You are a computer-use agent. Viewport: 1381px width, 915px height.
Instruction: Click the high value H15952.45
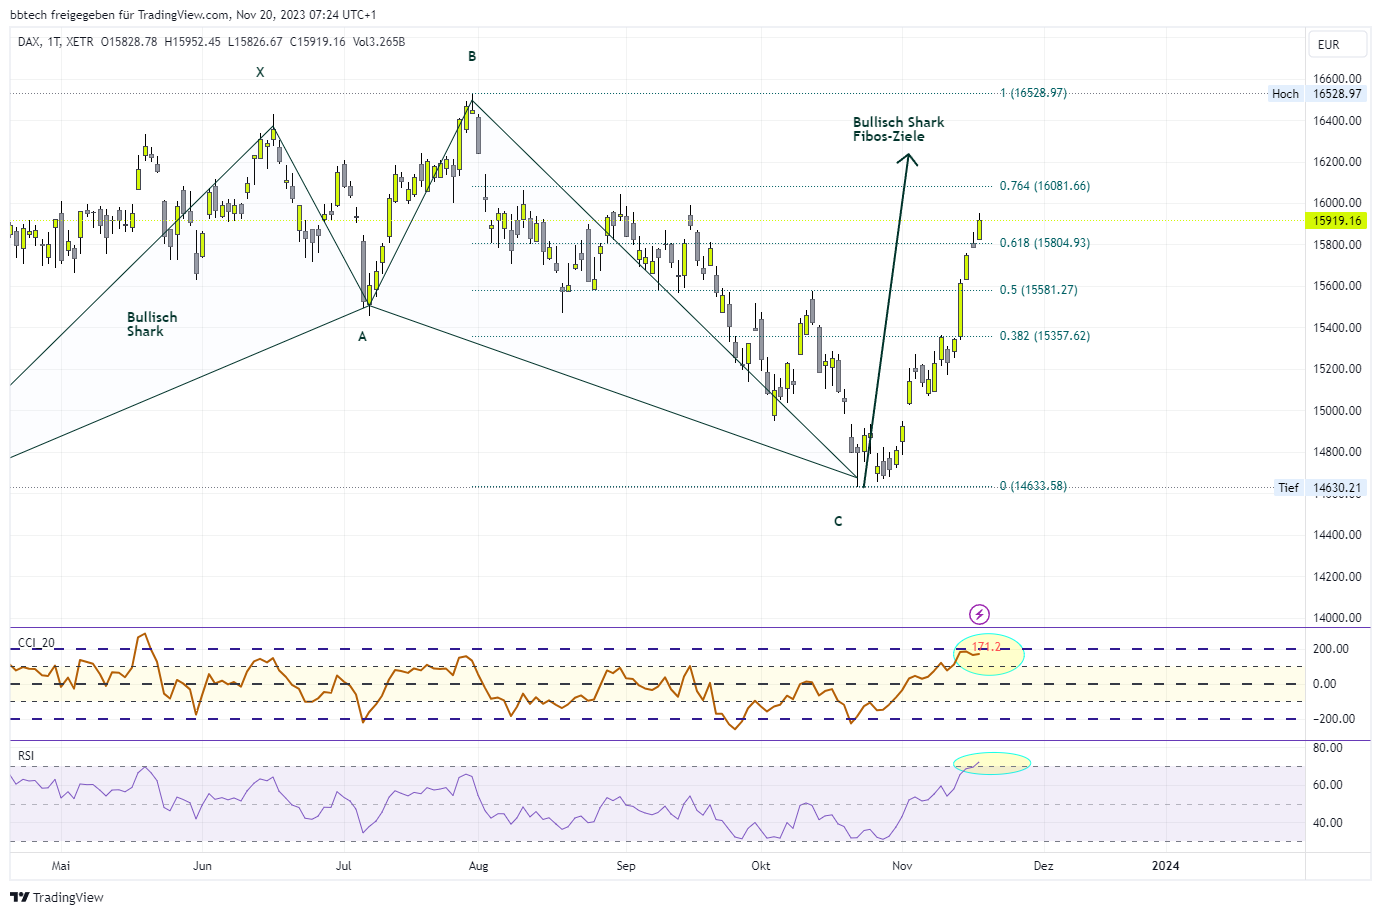192,42
